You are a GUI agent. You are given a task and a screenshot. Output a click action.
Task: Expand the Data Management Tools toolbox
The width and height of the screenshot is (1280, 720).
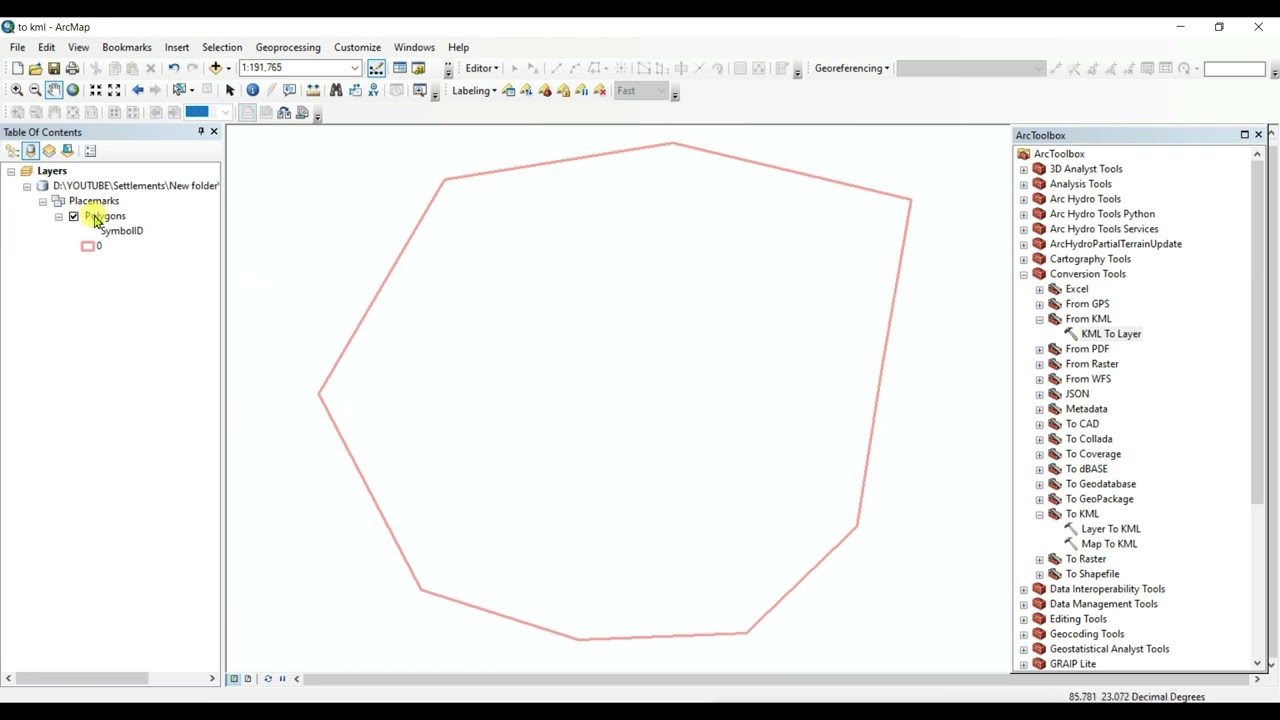[x=1023, y=604]
